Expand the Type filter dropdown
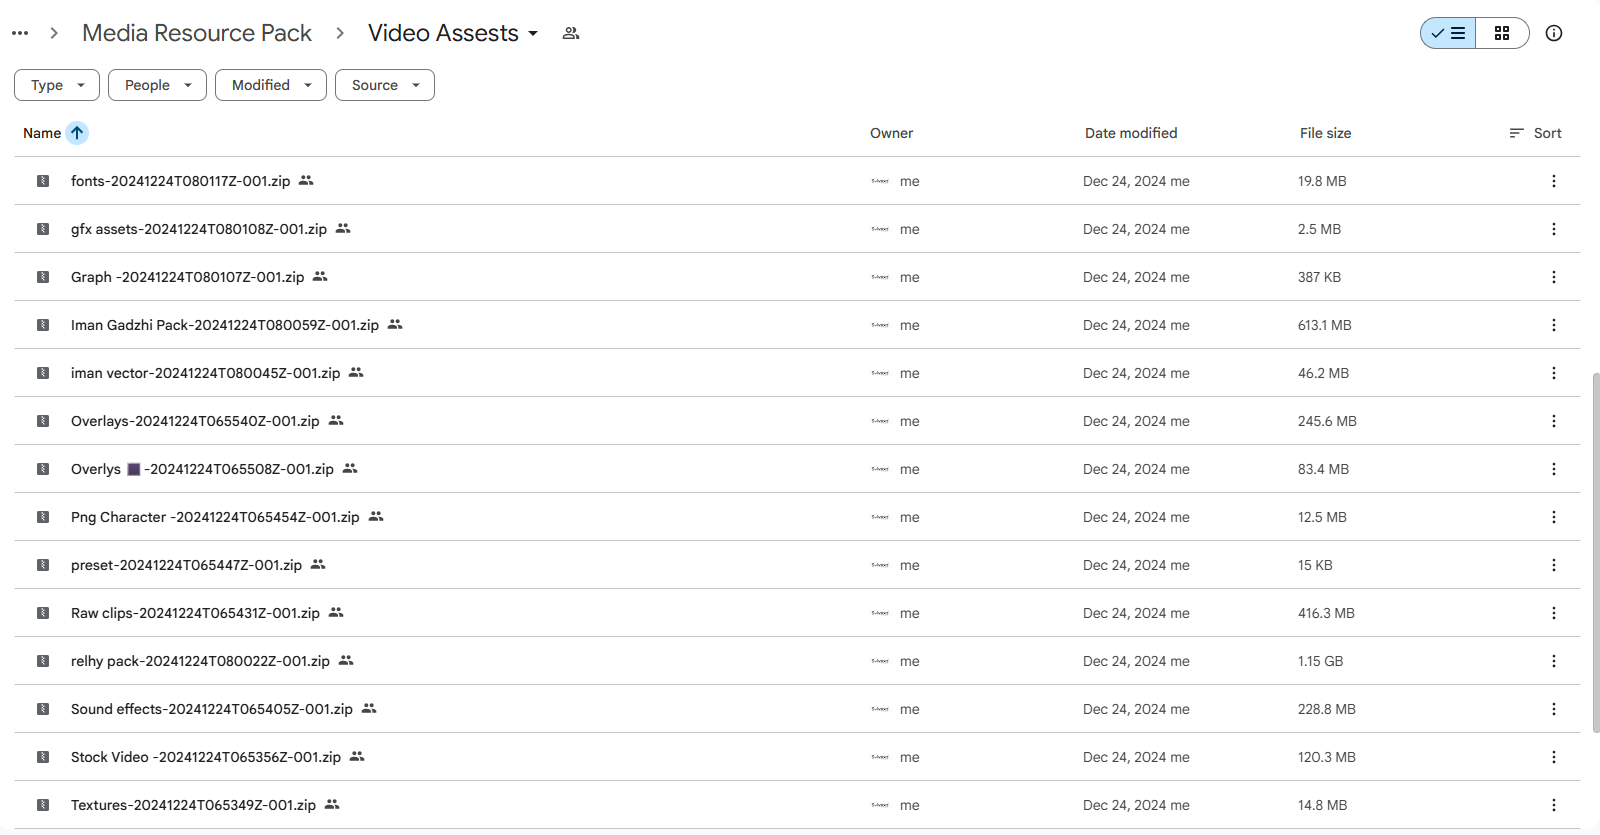1600x835 pixels. (x=57, y=85)
